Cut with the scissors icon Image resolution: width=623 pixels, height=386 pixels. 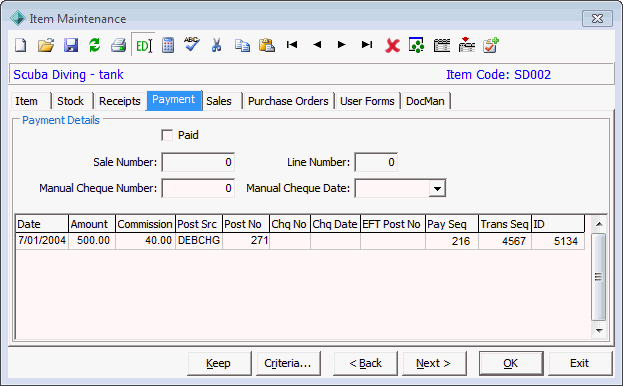coord(217,45)
